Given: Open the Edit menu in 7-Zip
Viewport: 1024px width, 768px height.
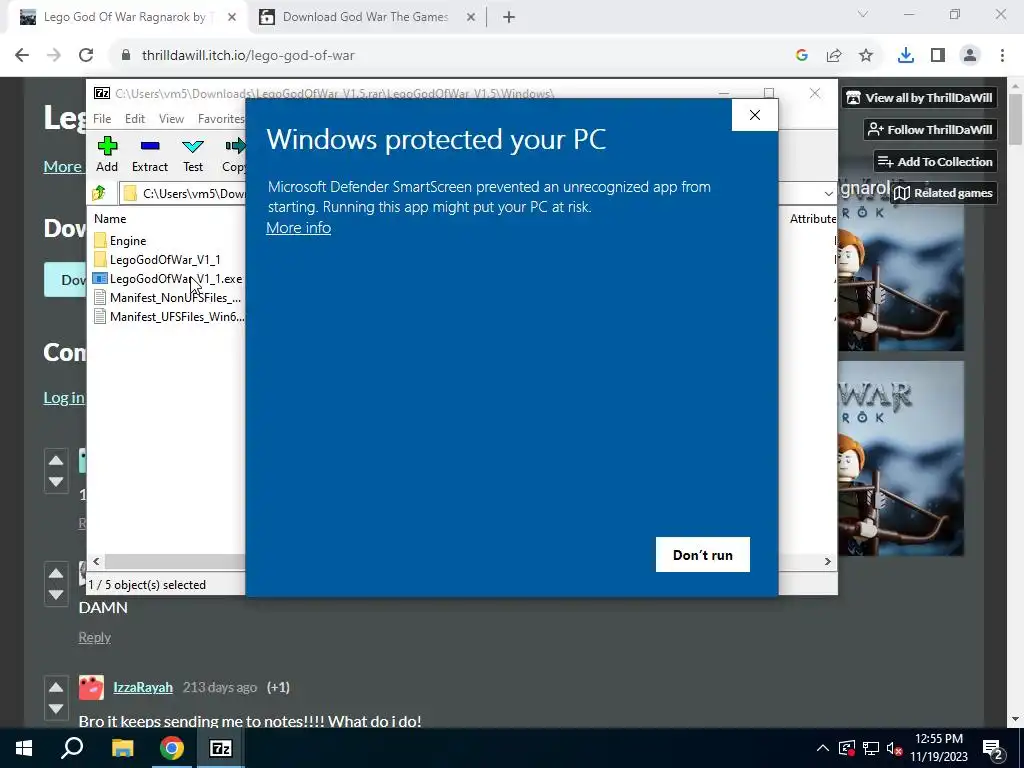Looking at the screenshot, I should pos(135,118).
